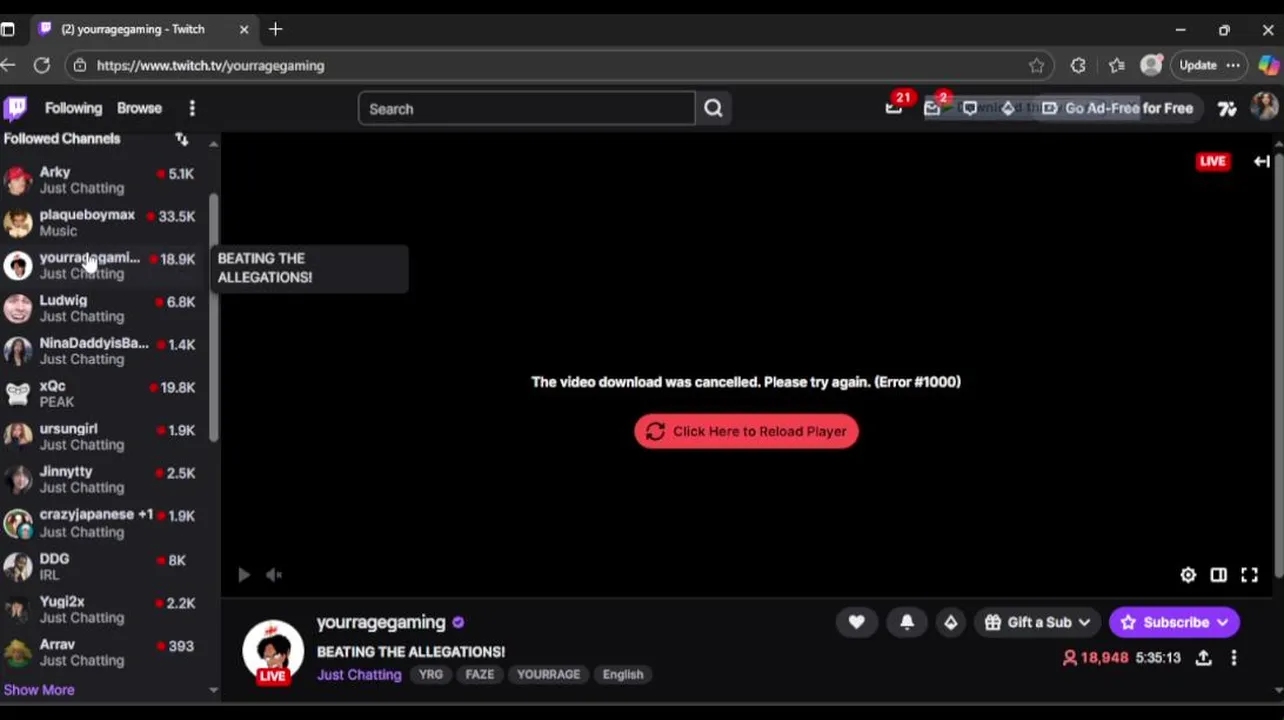Open inbox notifications with 2 badge

[932, 108]
